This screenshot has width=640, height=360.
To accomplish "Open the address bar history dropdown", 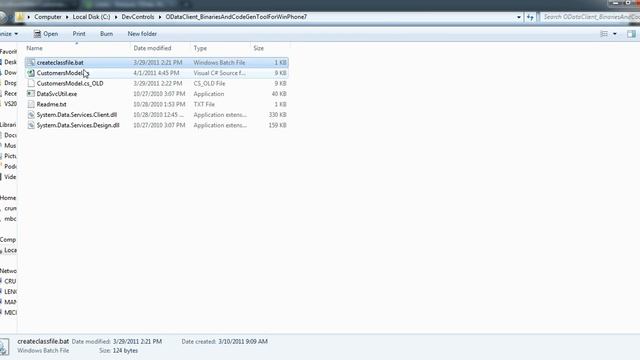I will point(519,17).
